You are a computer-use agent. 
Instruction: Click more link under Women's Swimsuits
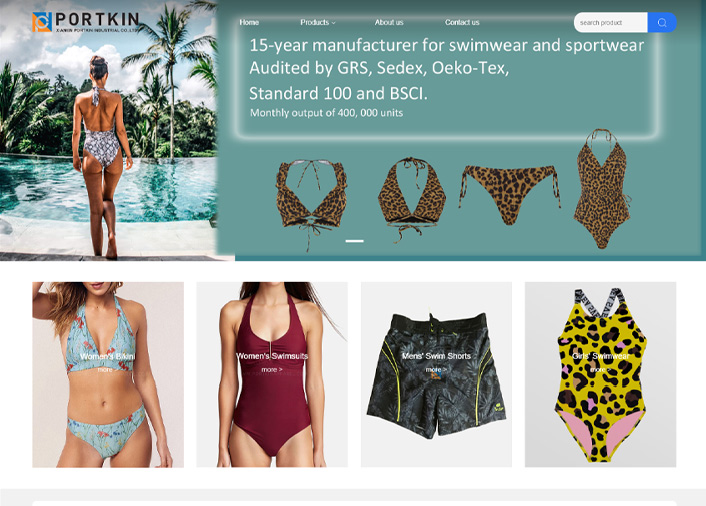pos(272,370)
